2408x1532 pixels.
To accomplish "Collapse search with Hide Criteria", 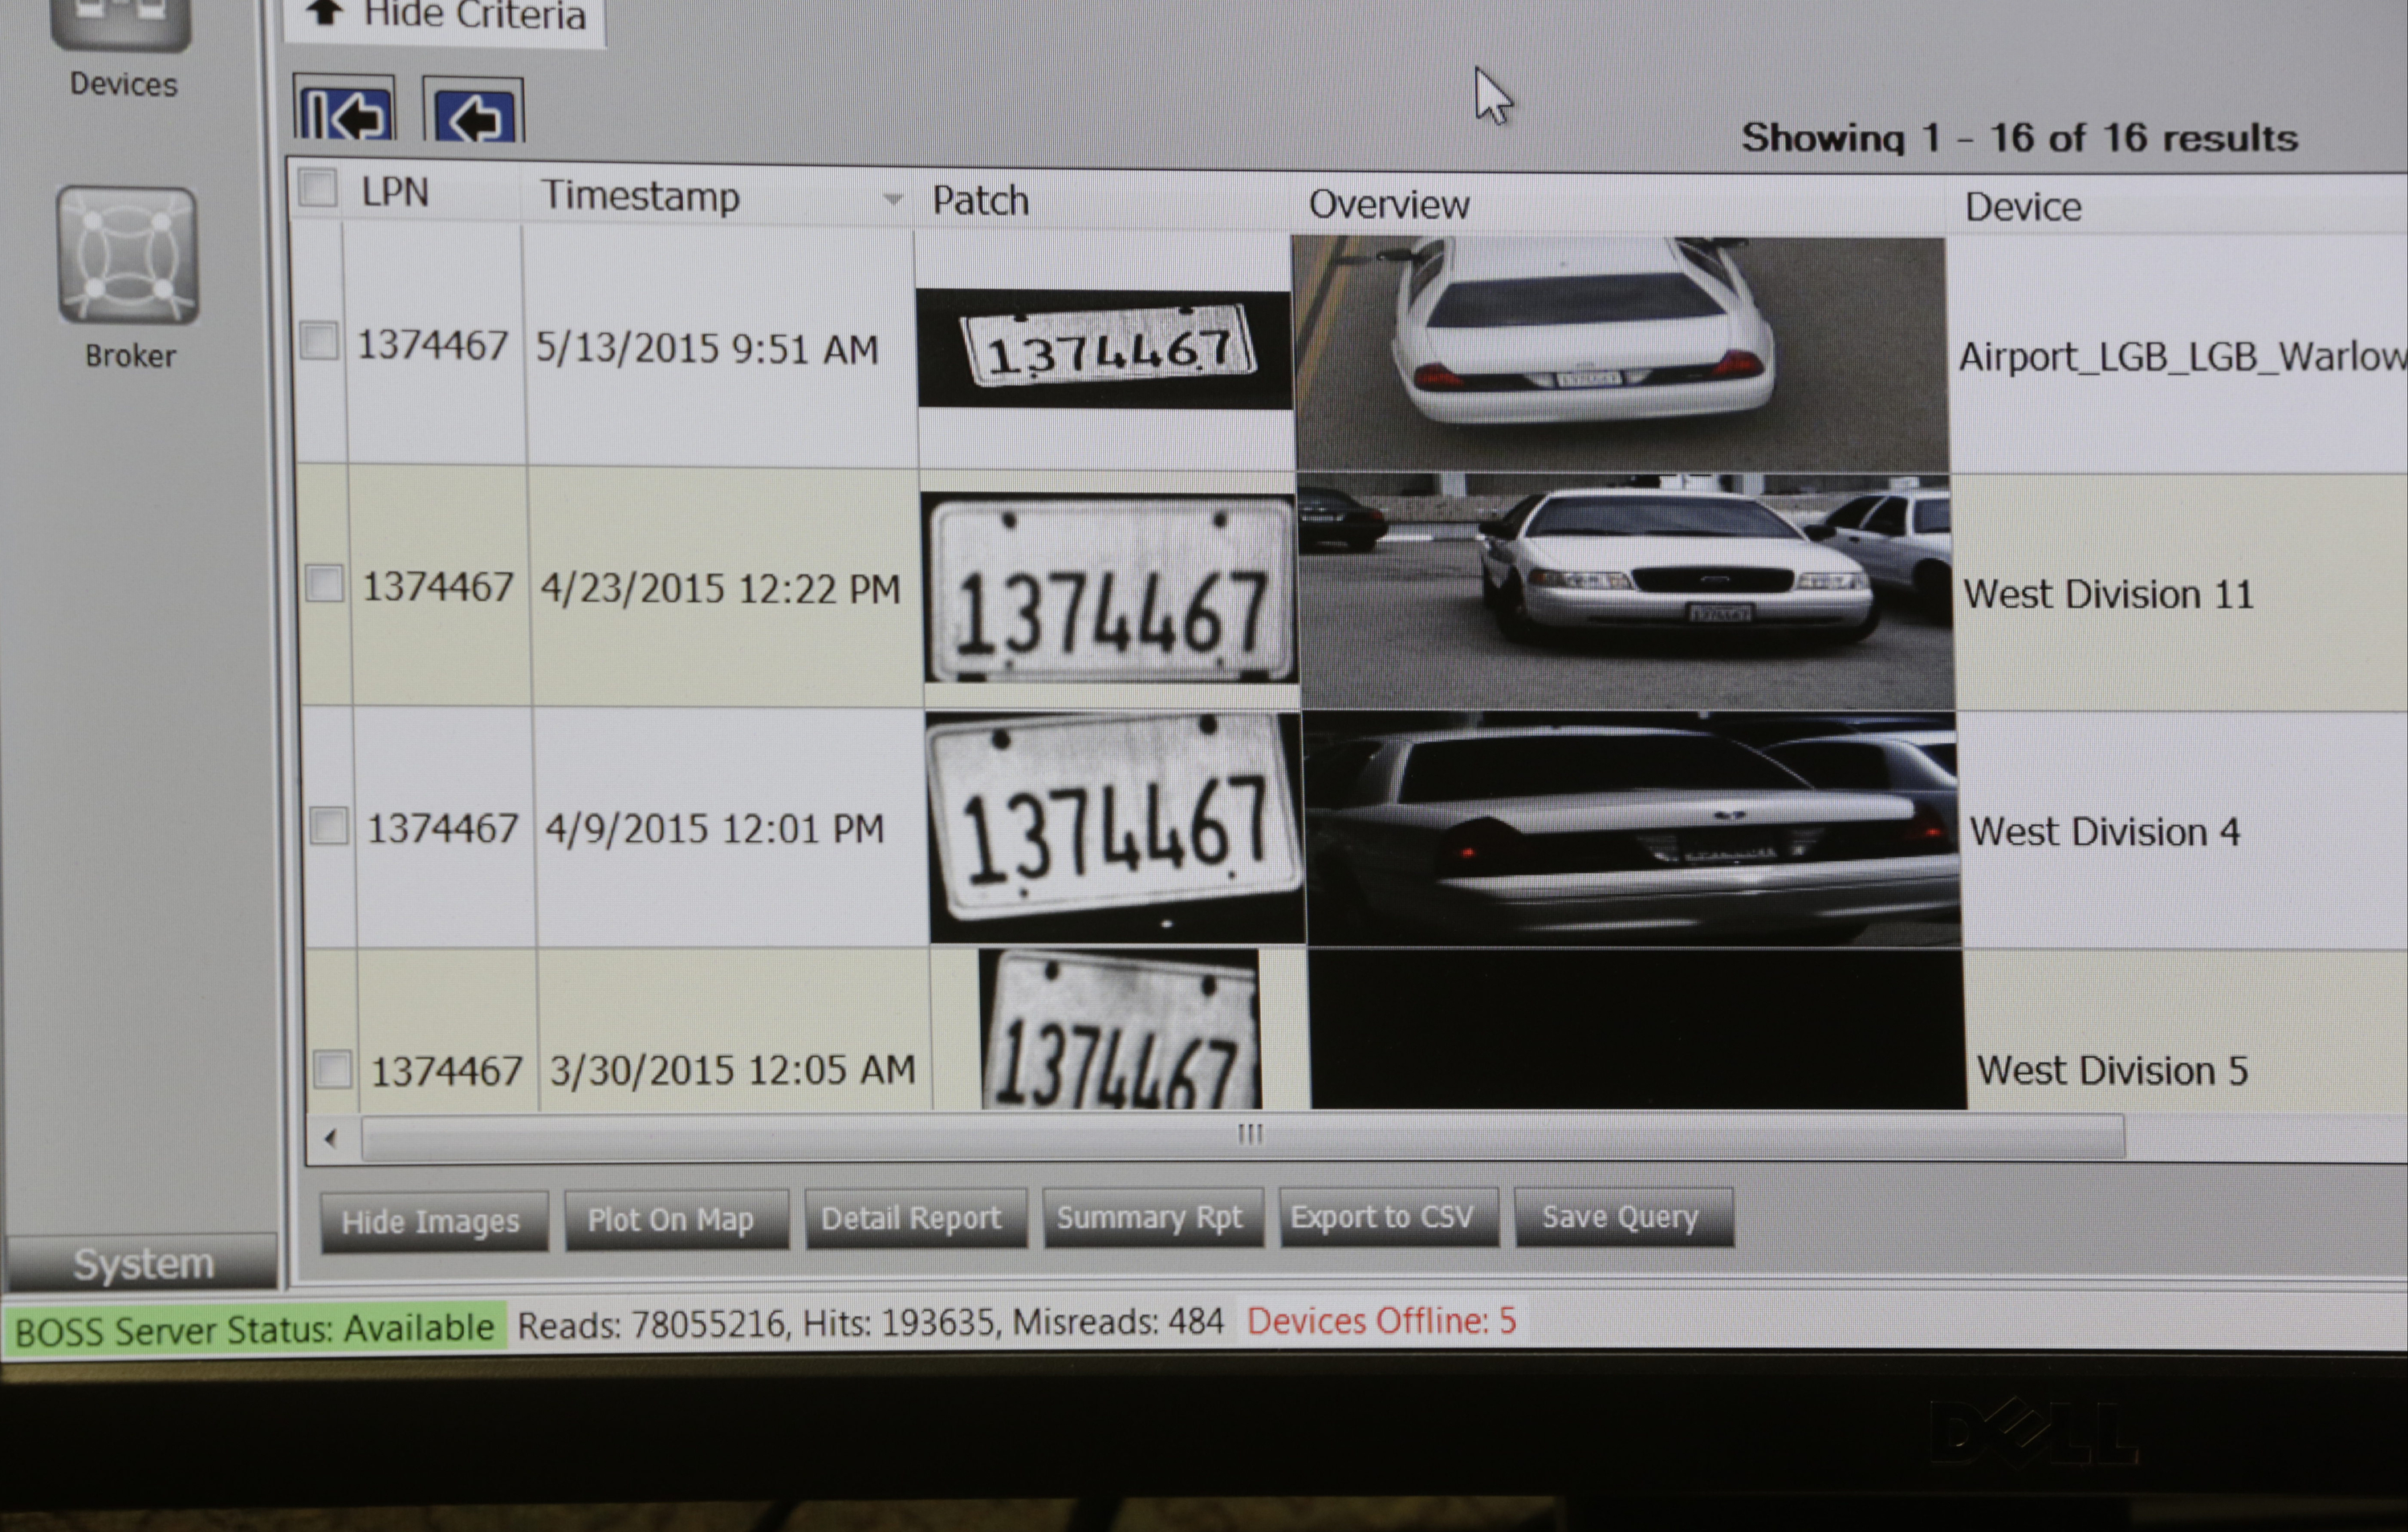I will [446, 17].
